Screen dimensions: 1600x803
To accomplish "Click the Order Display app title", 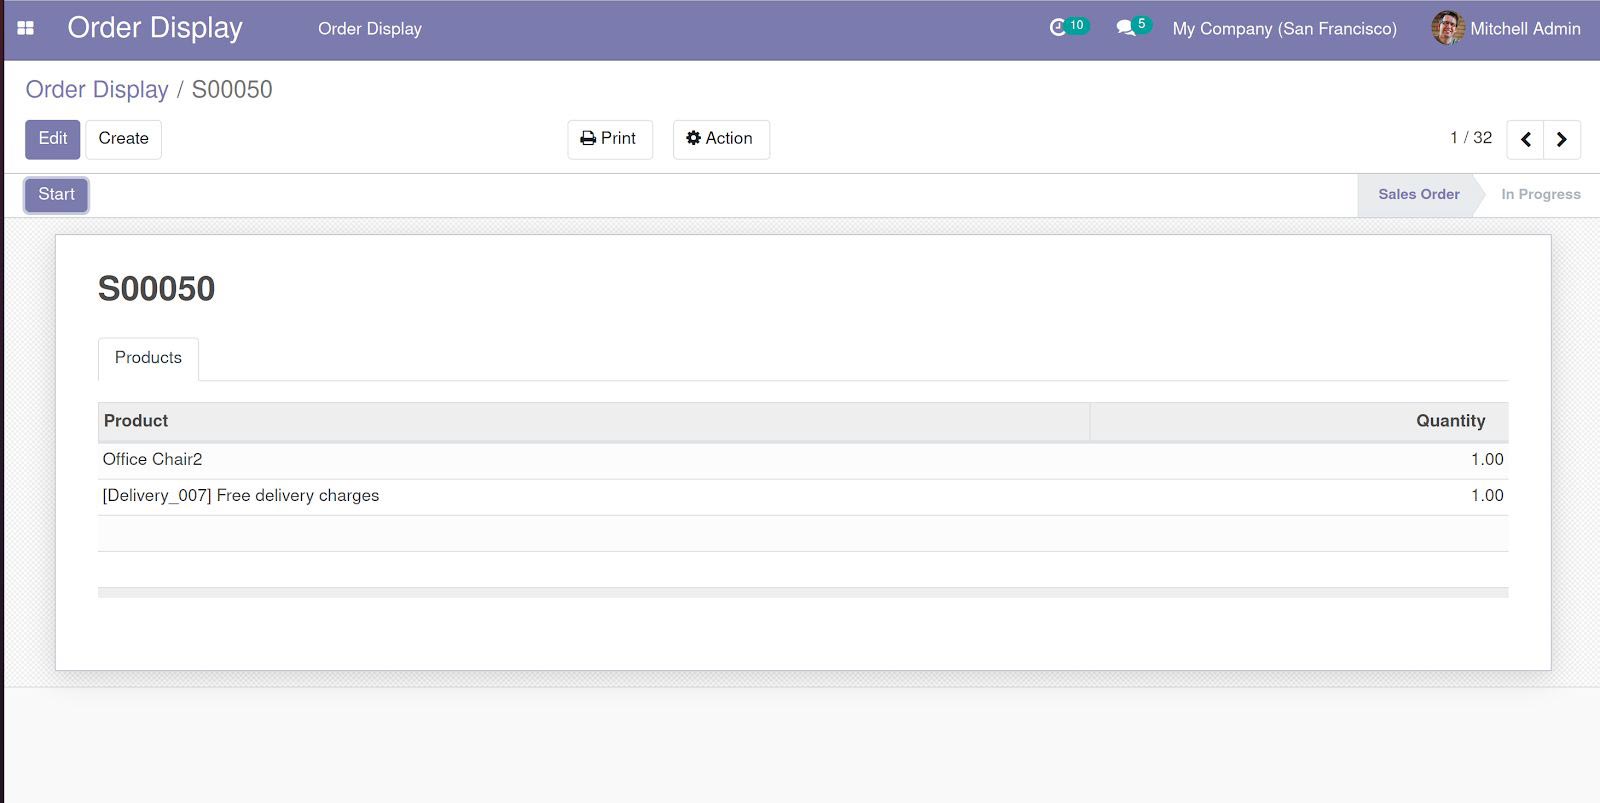I will [155, 28].
